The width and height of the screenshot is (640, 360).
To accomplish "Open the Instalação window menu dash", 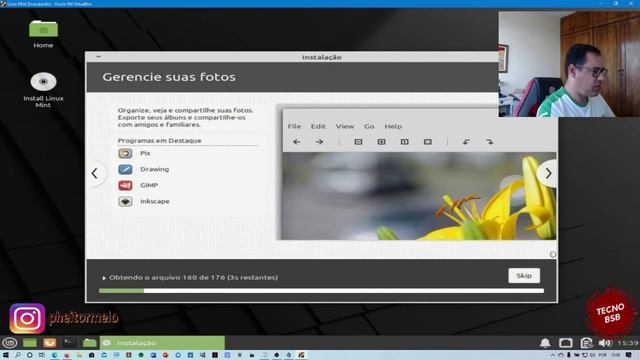I will pos(98,57).
